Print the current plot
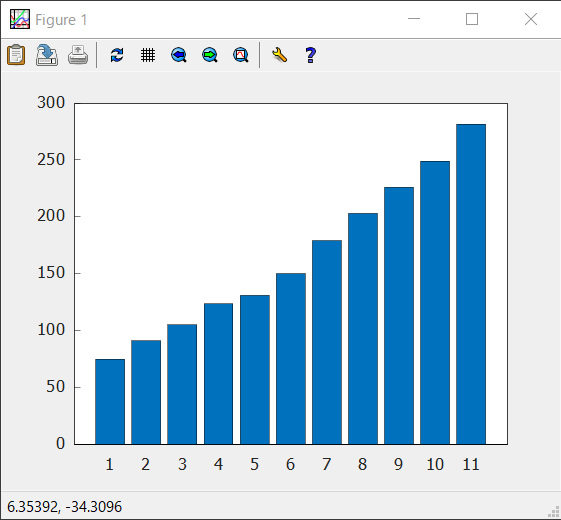This screenshot has height=520, width=561. pos(78,55)
